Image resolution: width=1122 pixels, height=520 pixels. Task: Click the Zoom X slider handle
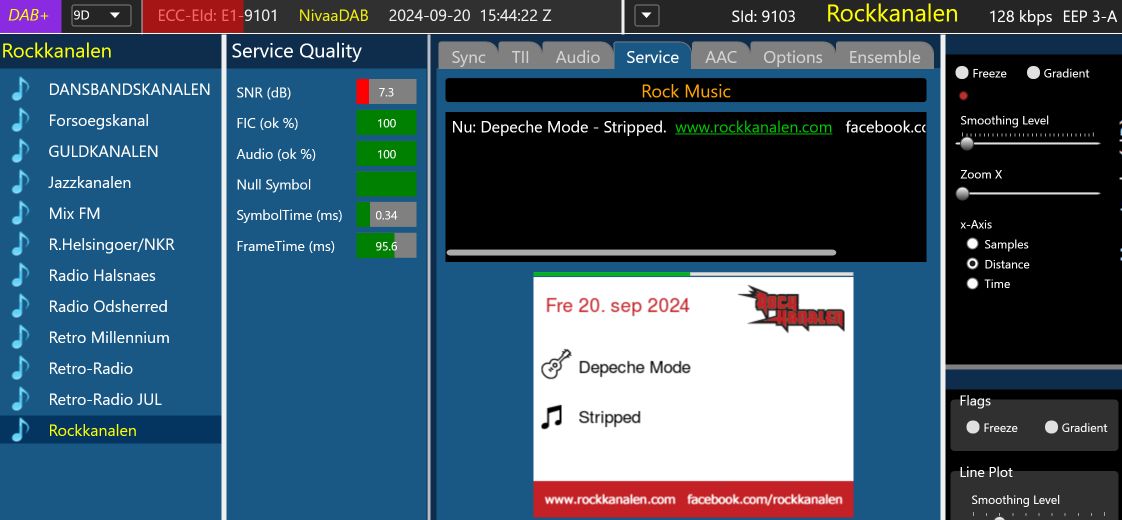point(963,194)
